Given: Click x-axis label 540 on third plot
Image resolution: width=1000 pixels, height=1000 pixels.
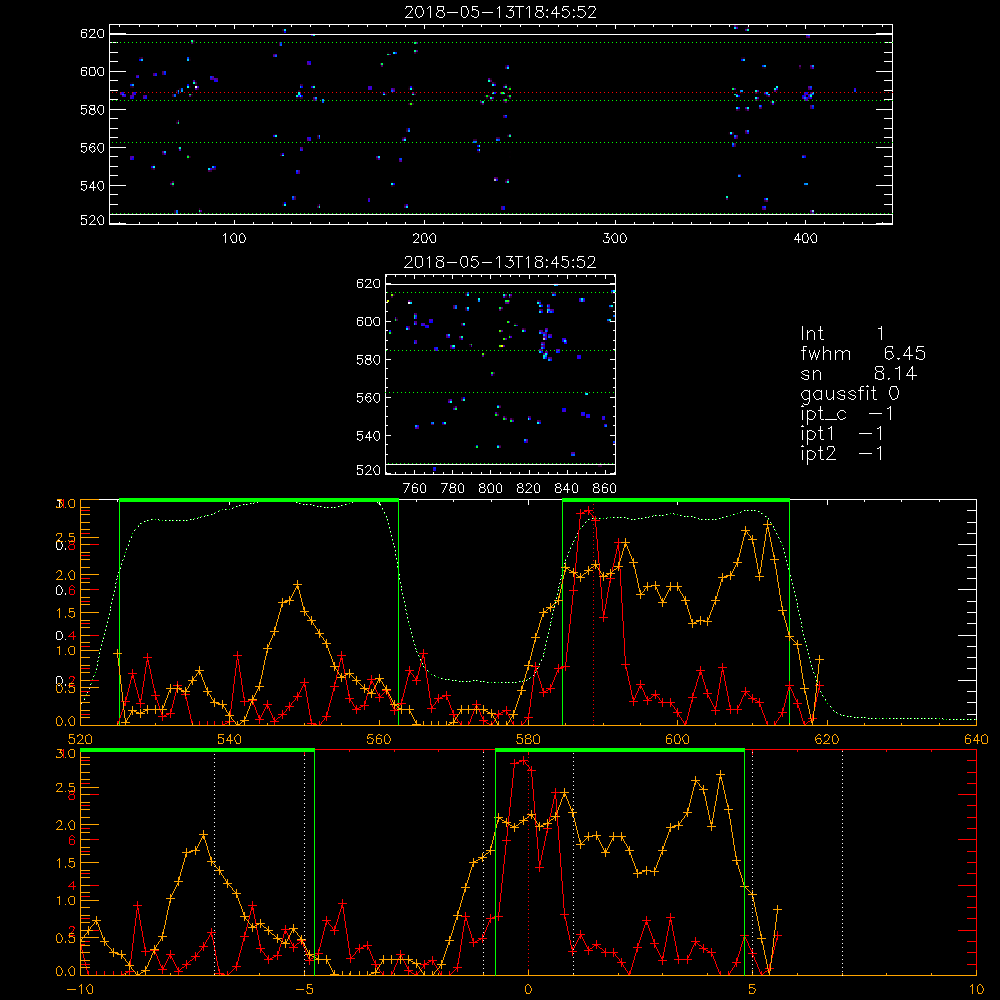Looking at the screenshot, I should pos(230,739).
